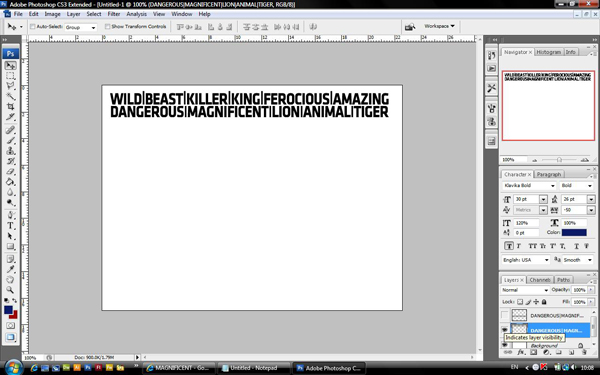600x375 pixels.
Task: Open the Filter menu
Action: point(114,14)
